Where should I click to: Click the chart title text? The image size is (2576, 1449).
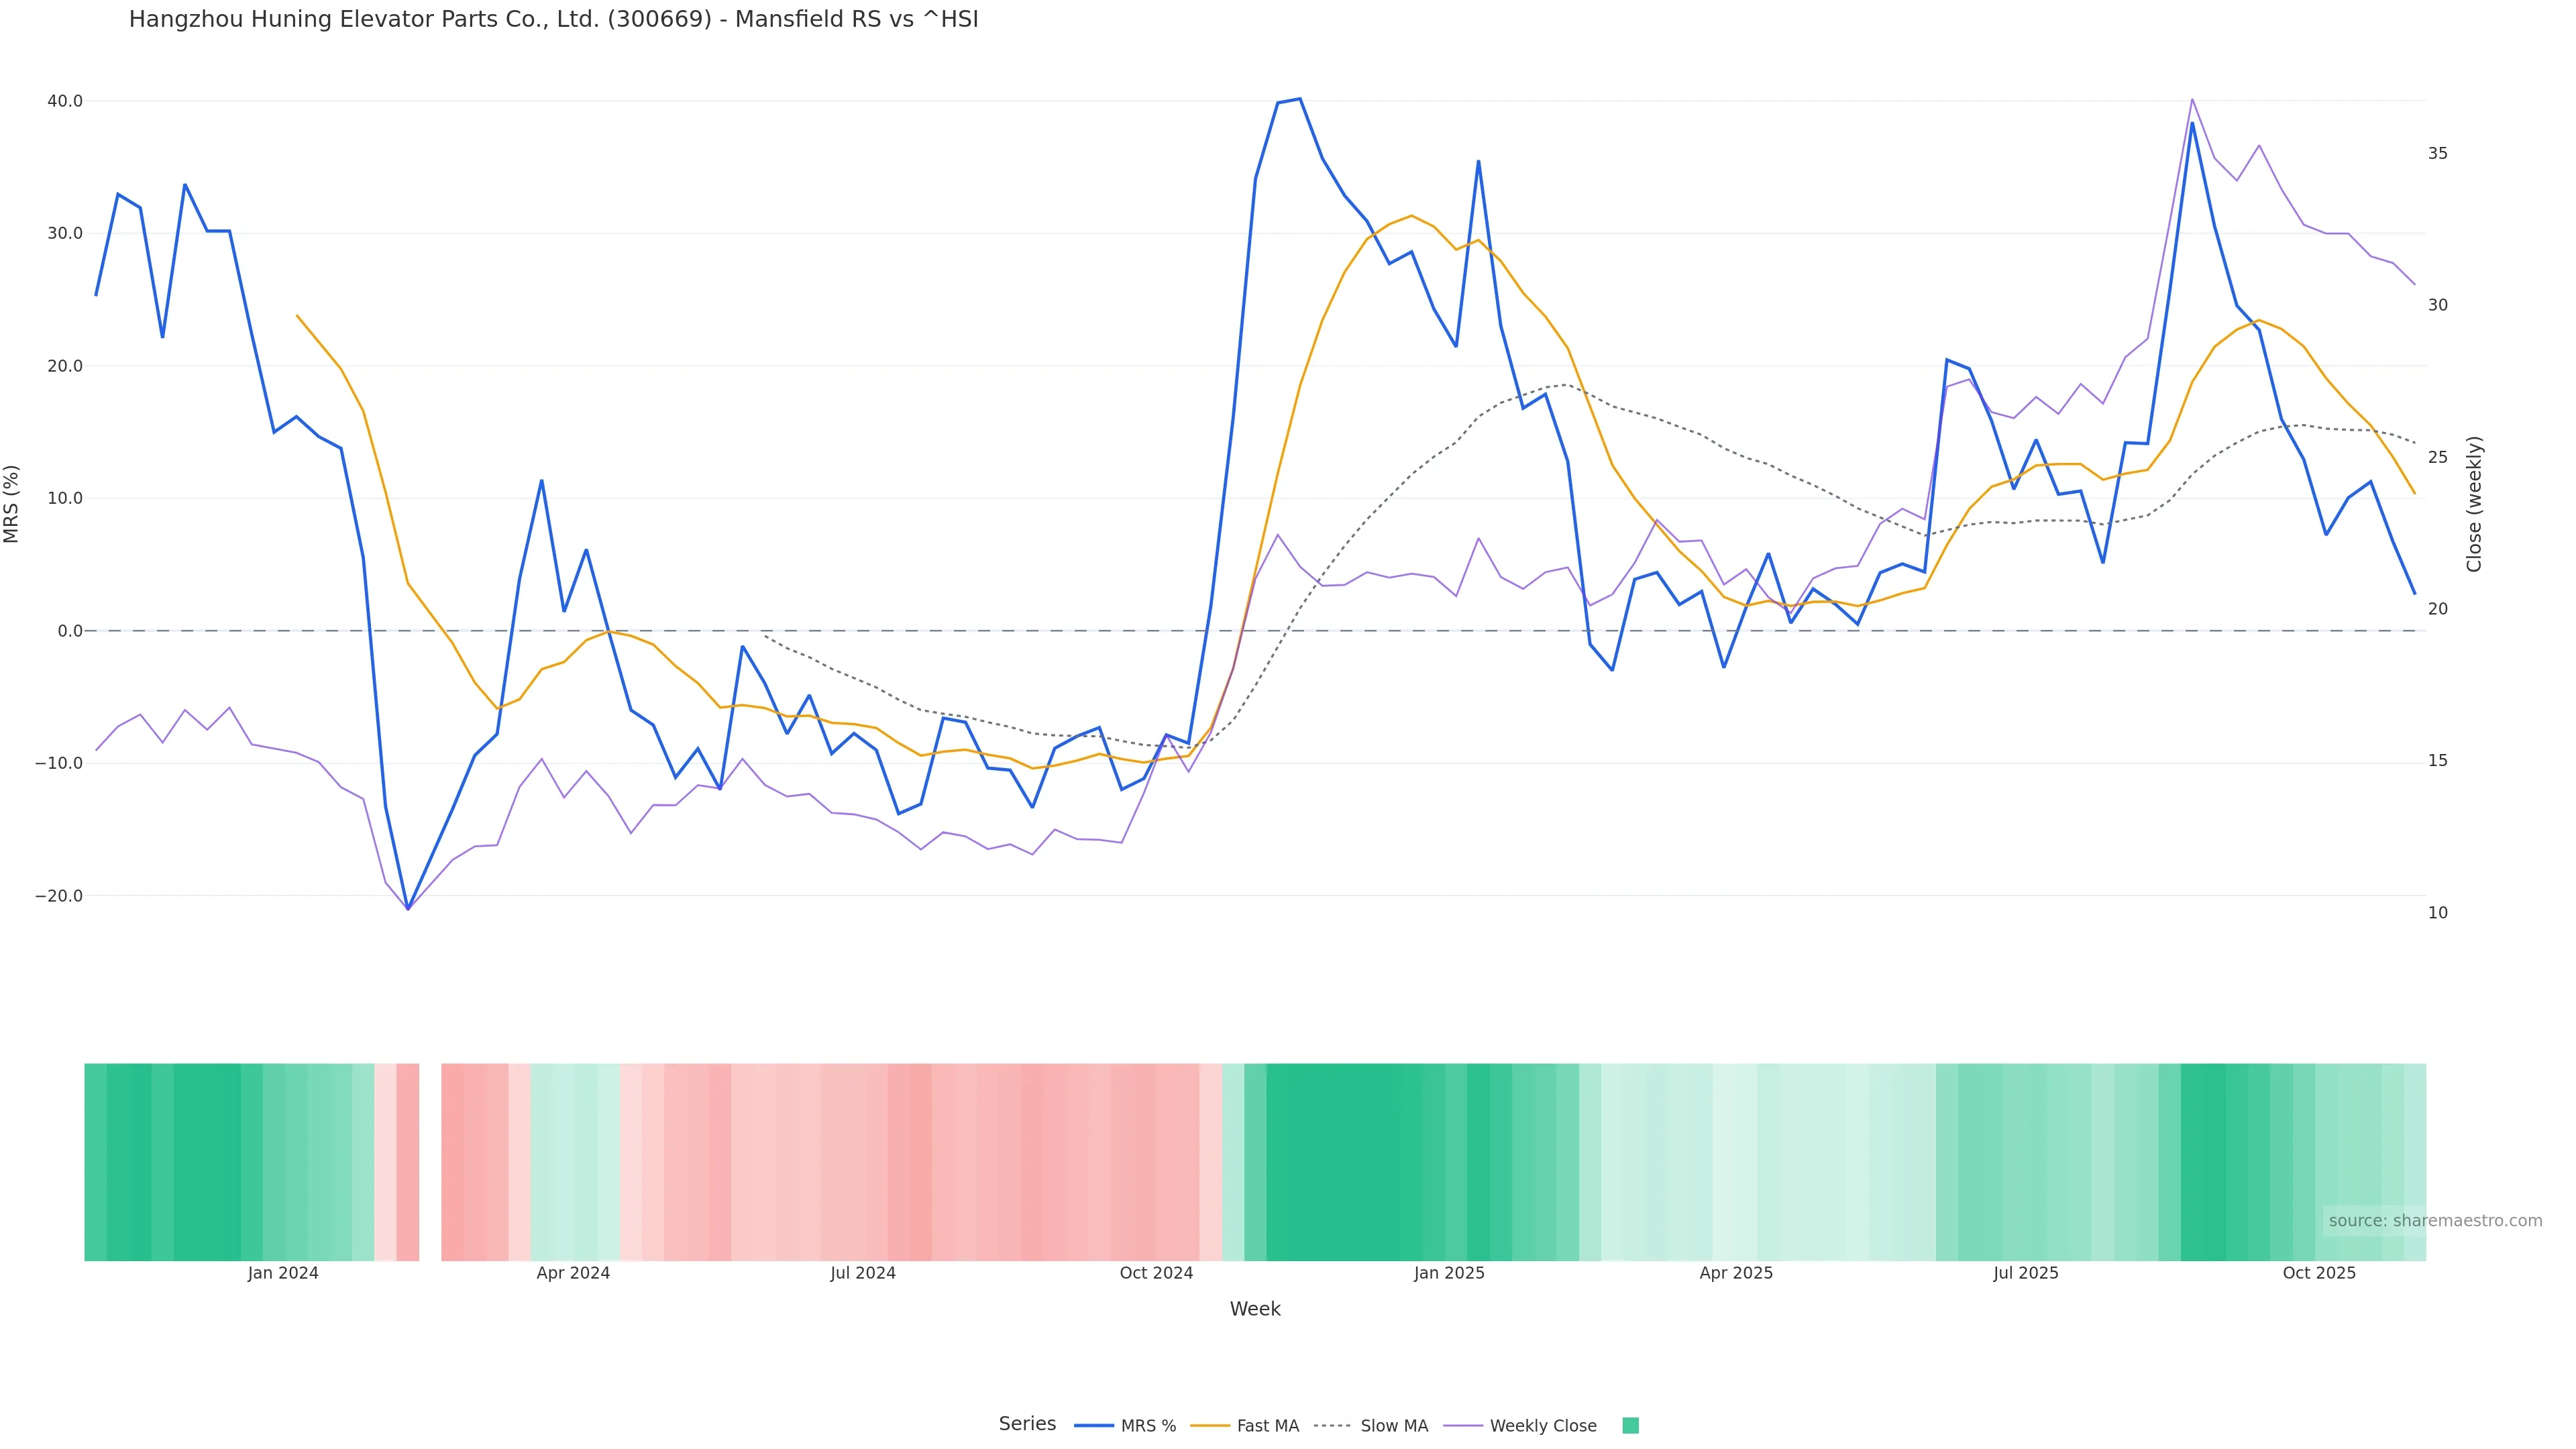(553, 19)
